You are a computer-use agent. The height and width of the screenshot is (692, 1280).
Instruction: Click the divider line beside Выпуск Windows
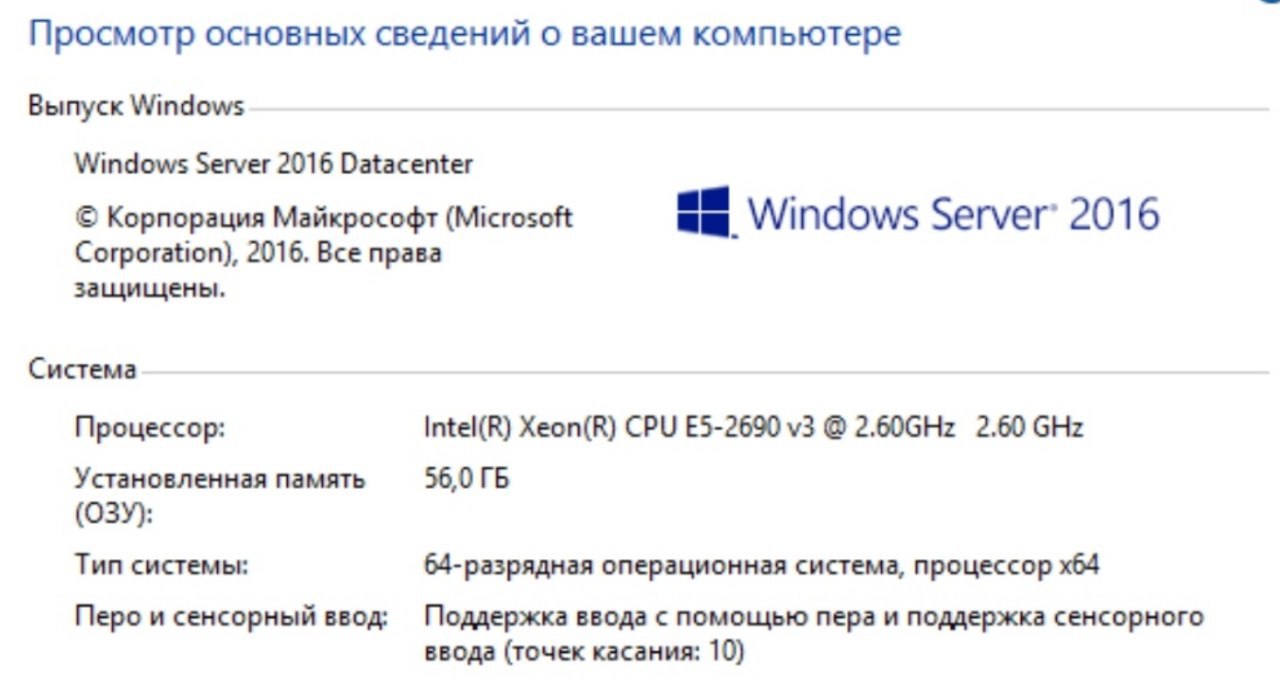click(758, 109)
